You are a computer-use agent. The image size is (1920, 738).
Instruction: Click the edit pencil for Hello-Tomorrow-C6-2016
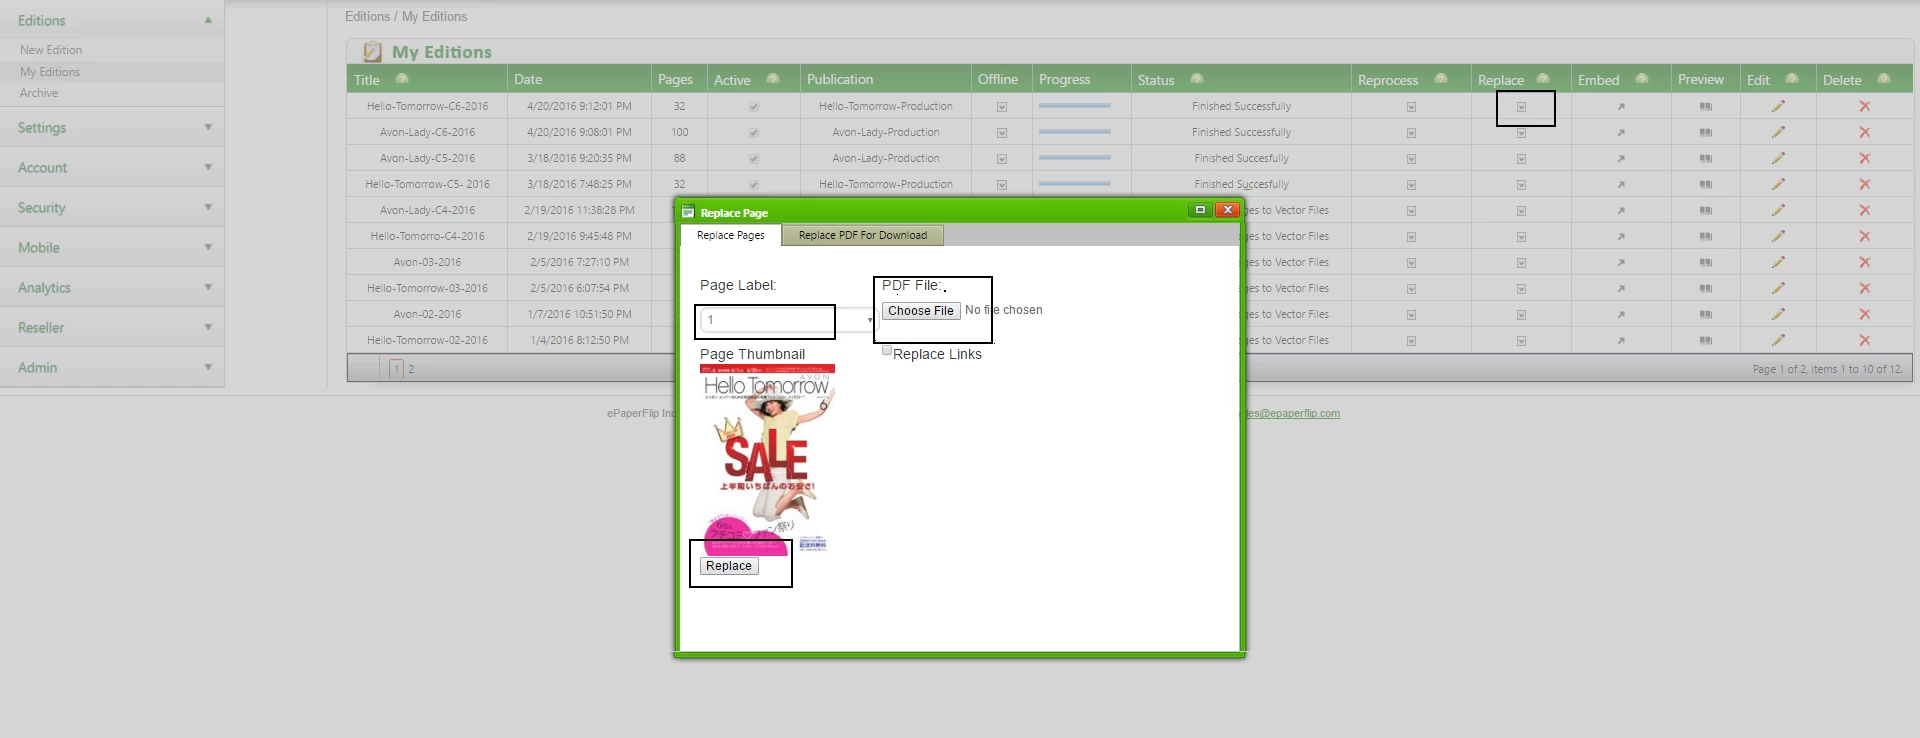[1778, 106]
